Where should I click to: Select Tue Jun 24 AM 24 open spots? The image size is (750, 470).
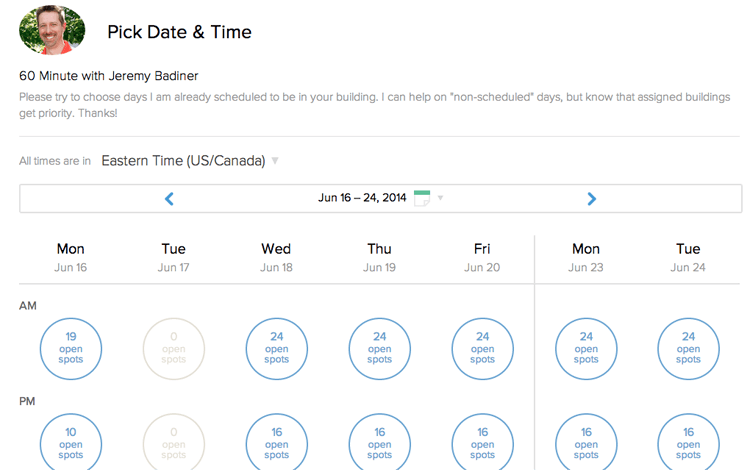688,349
